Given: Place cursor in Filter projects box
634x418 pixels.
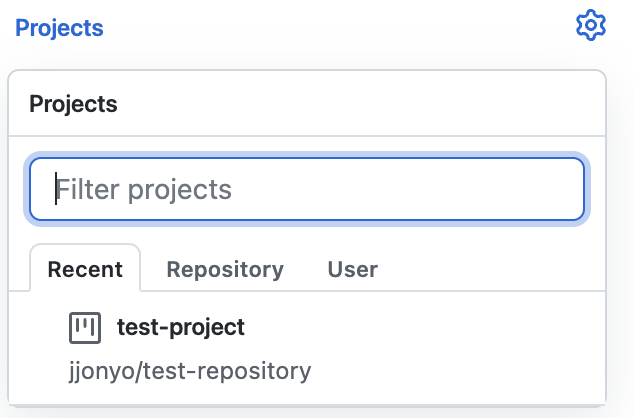Looking at the screenshot, I should point(306,189).
